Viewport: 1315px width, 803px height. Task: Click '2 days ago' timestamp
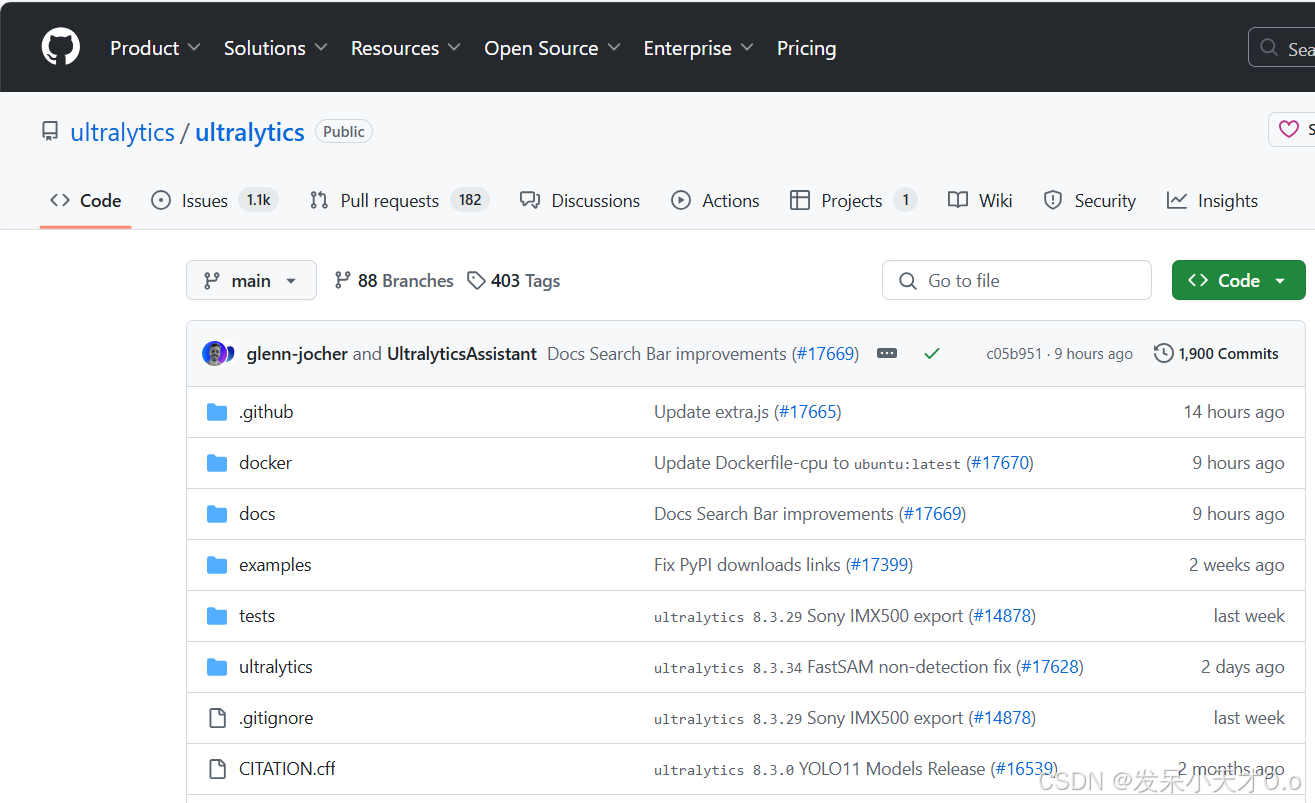coord(1243,667)
